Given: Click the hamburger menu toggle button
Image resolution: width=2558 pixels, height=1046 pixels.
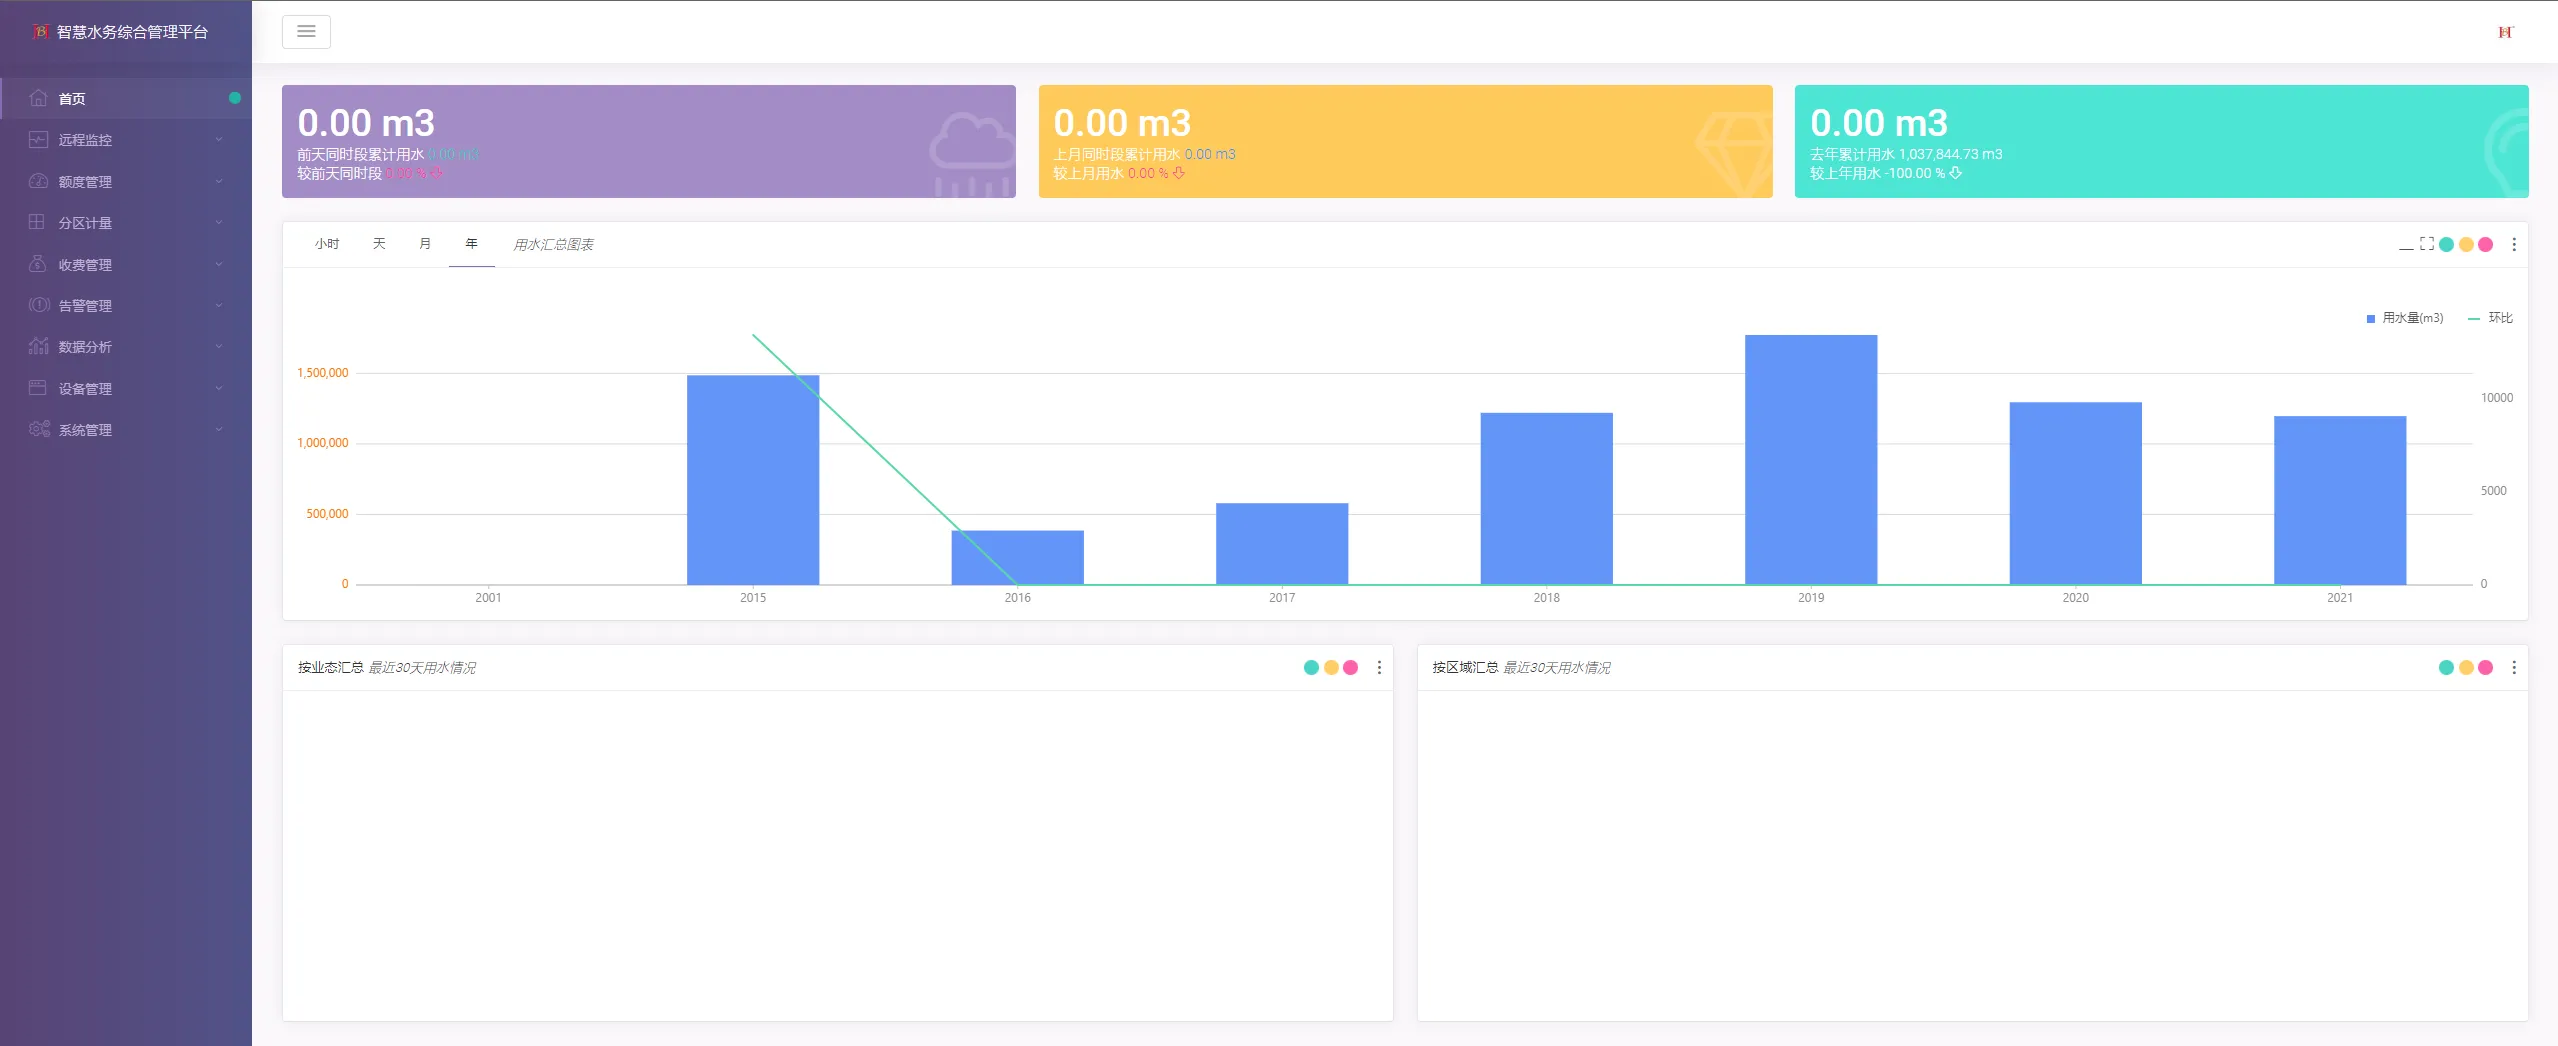Looking at the screenshot, I should point(306,32).
